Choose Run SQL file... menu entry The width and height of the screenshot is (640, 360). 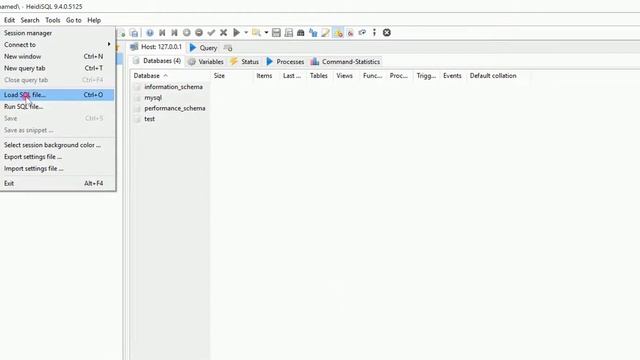click(57, 107)
